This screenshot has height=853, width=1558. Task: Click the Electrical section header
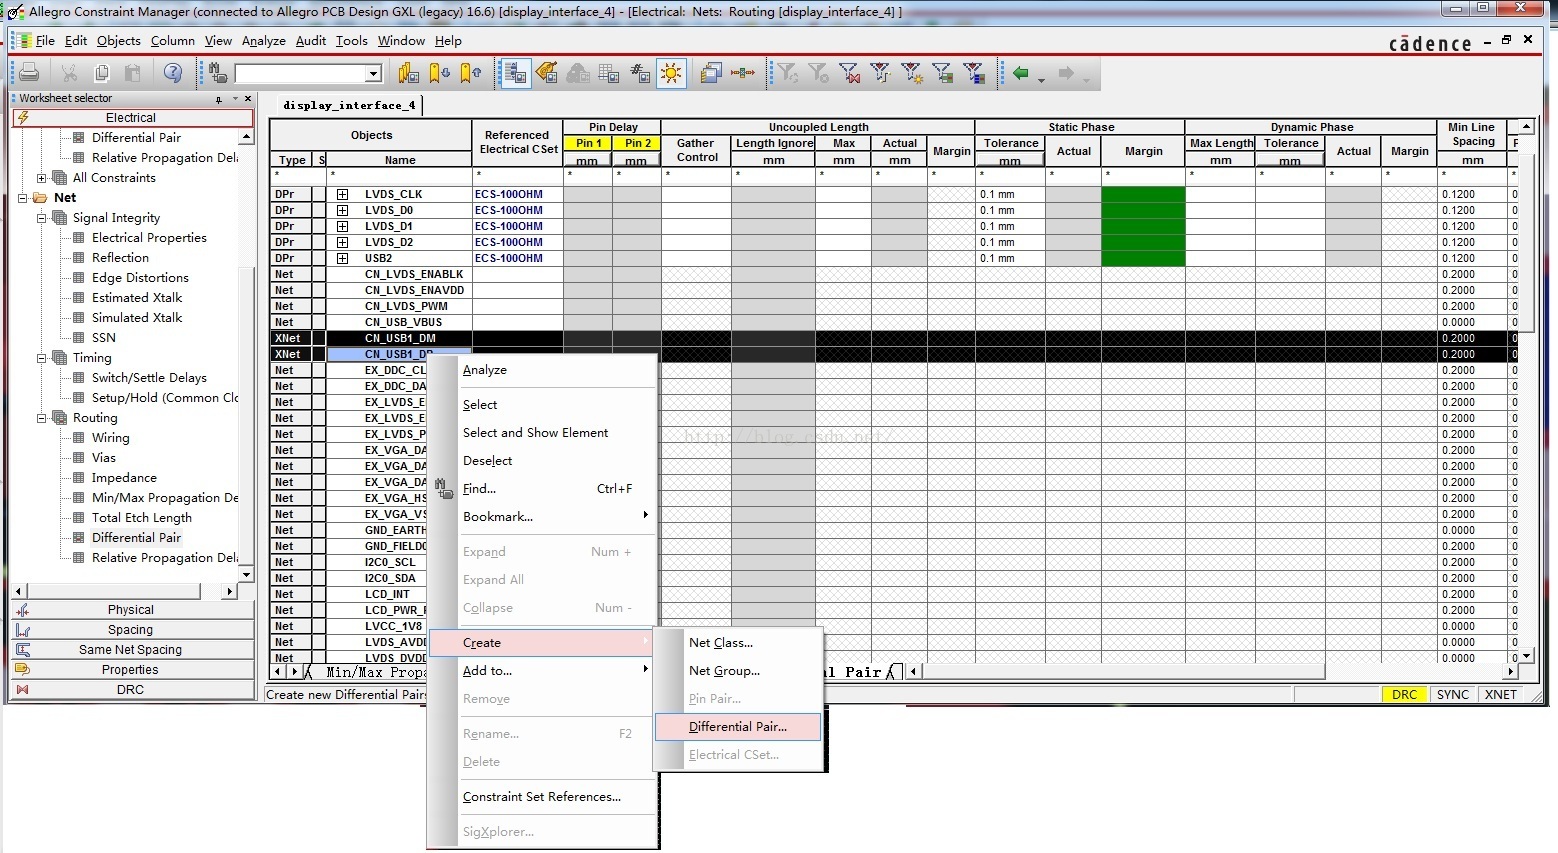[x=132, y=118]
